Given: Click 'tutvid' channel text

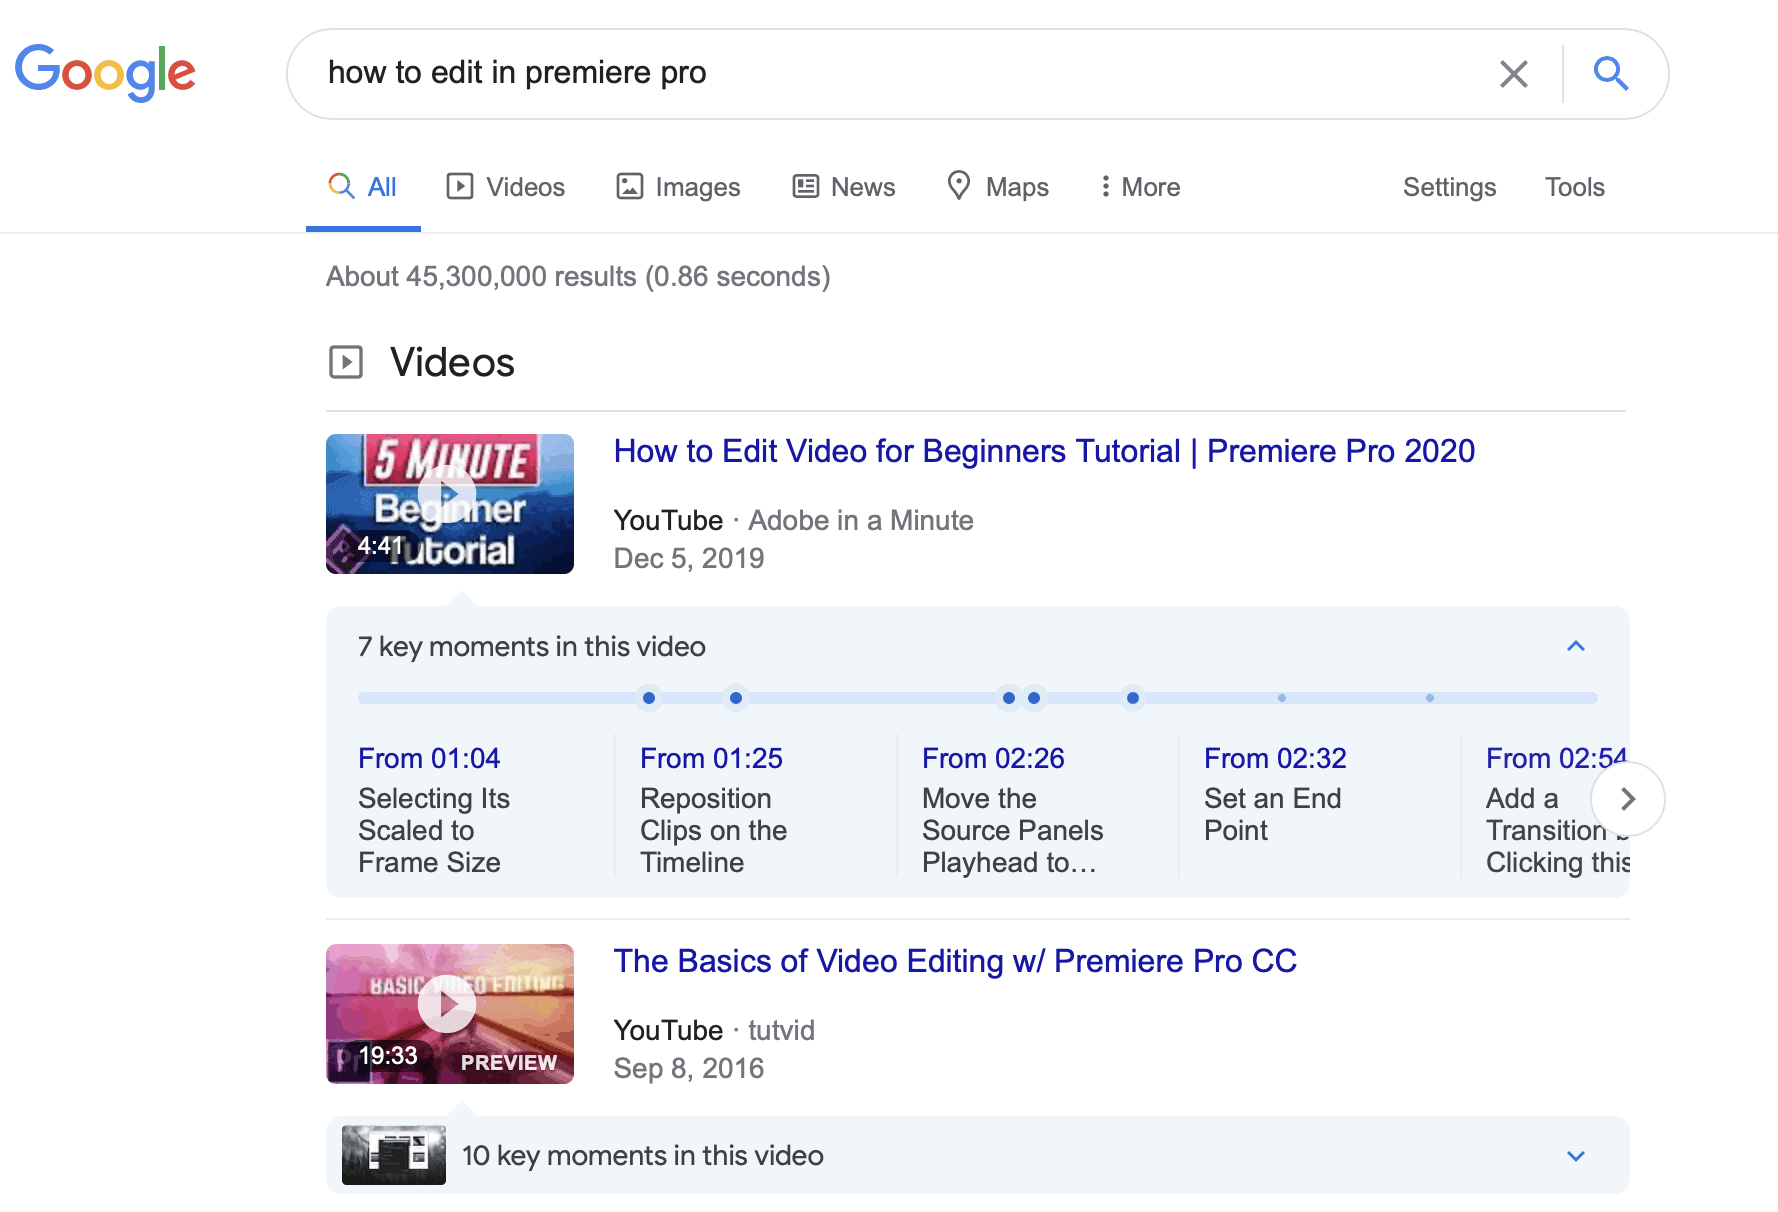Looking at the screenshot, I should pos(781,1031).
